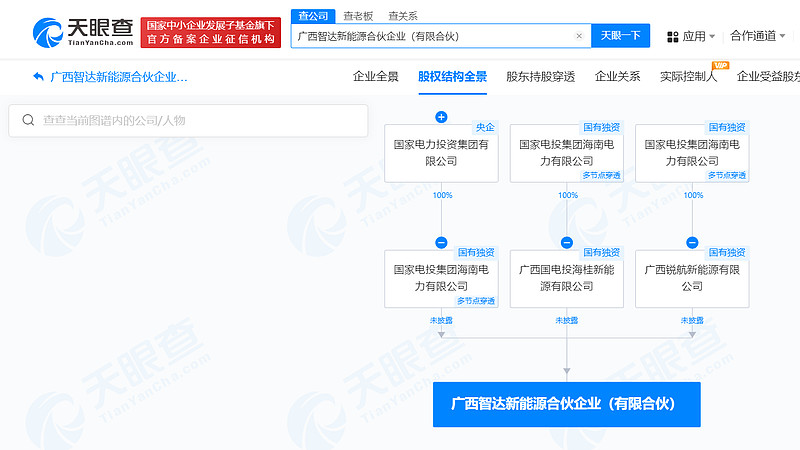800x450 pixels.
Task: Switch to the 查公司 search tab
Action: [313, 16]
